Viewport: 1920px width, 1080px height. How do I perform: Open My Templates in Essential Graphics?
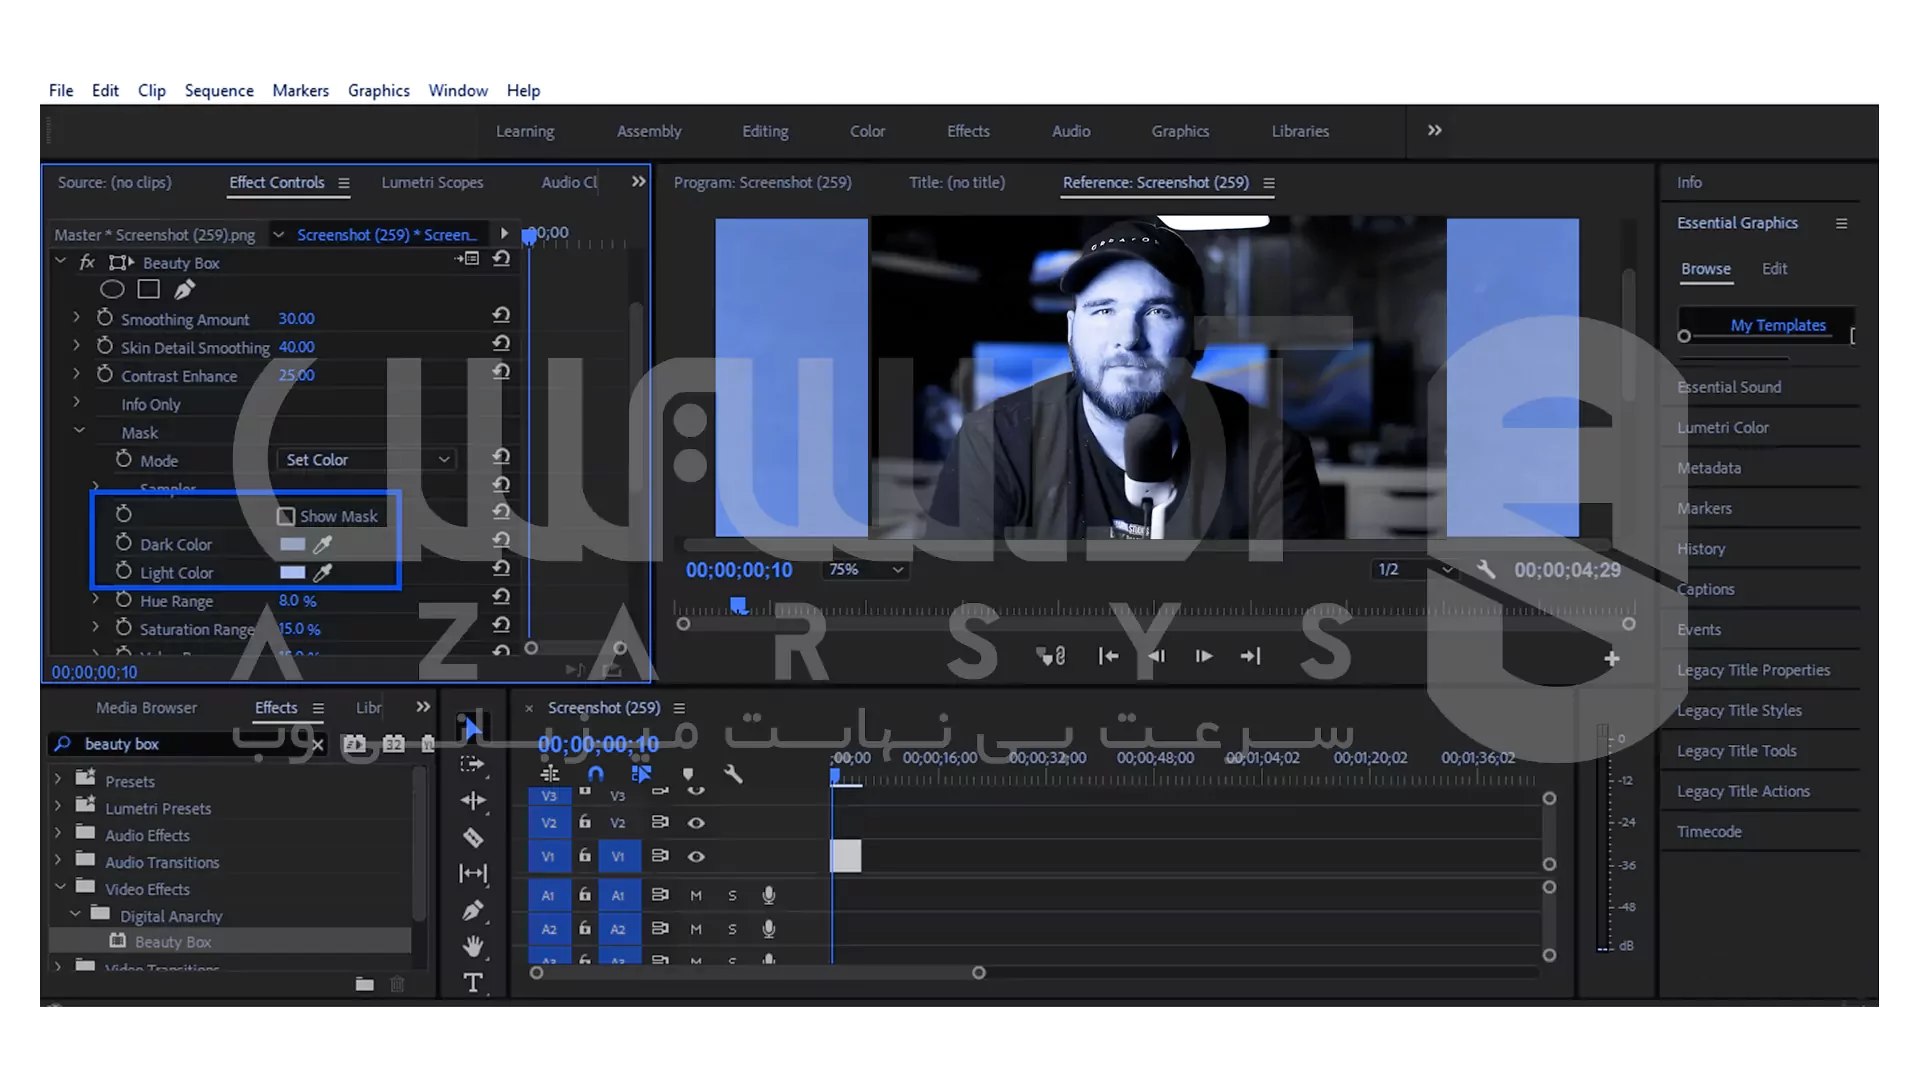click(x=1777, y=325)
